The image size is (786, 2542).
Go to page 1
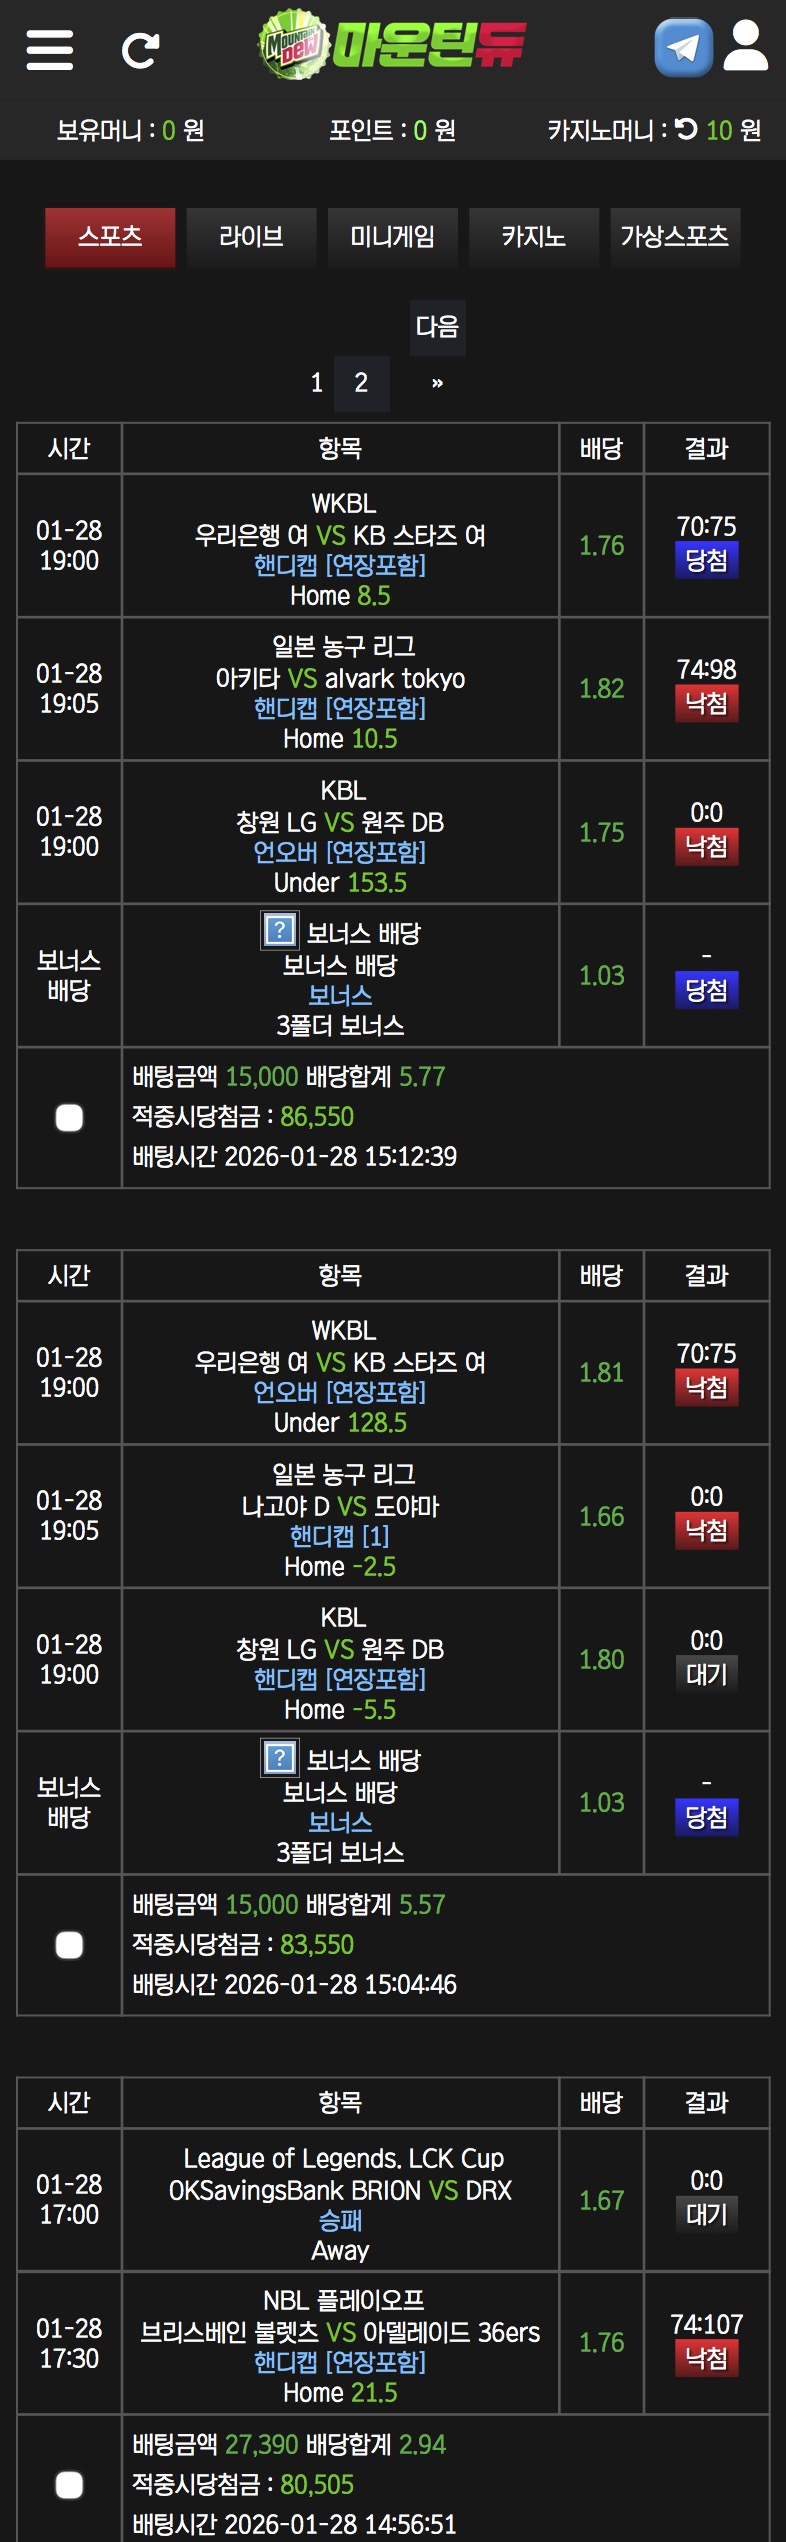click(317, 383)
